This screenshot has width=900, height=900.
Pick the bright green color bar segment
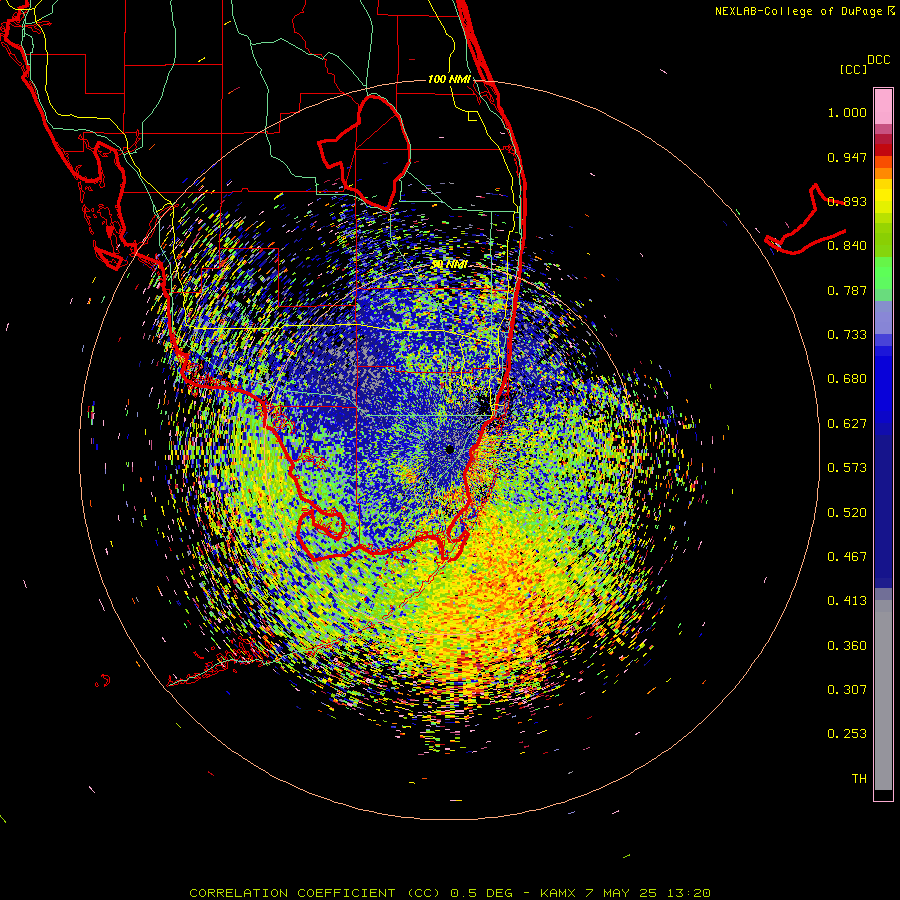tap(883, 273)
